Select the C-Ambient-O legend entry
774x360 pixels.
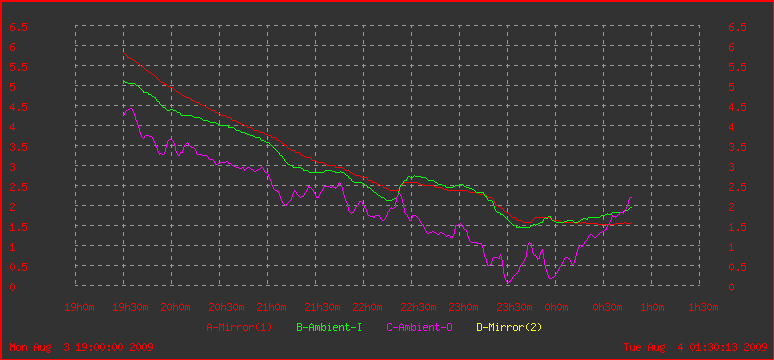click(x=419, y=327)
